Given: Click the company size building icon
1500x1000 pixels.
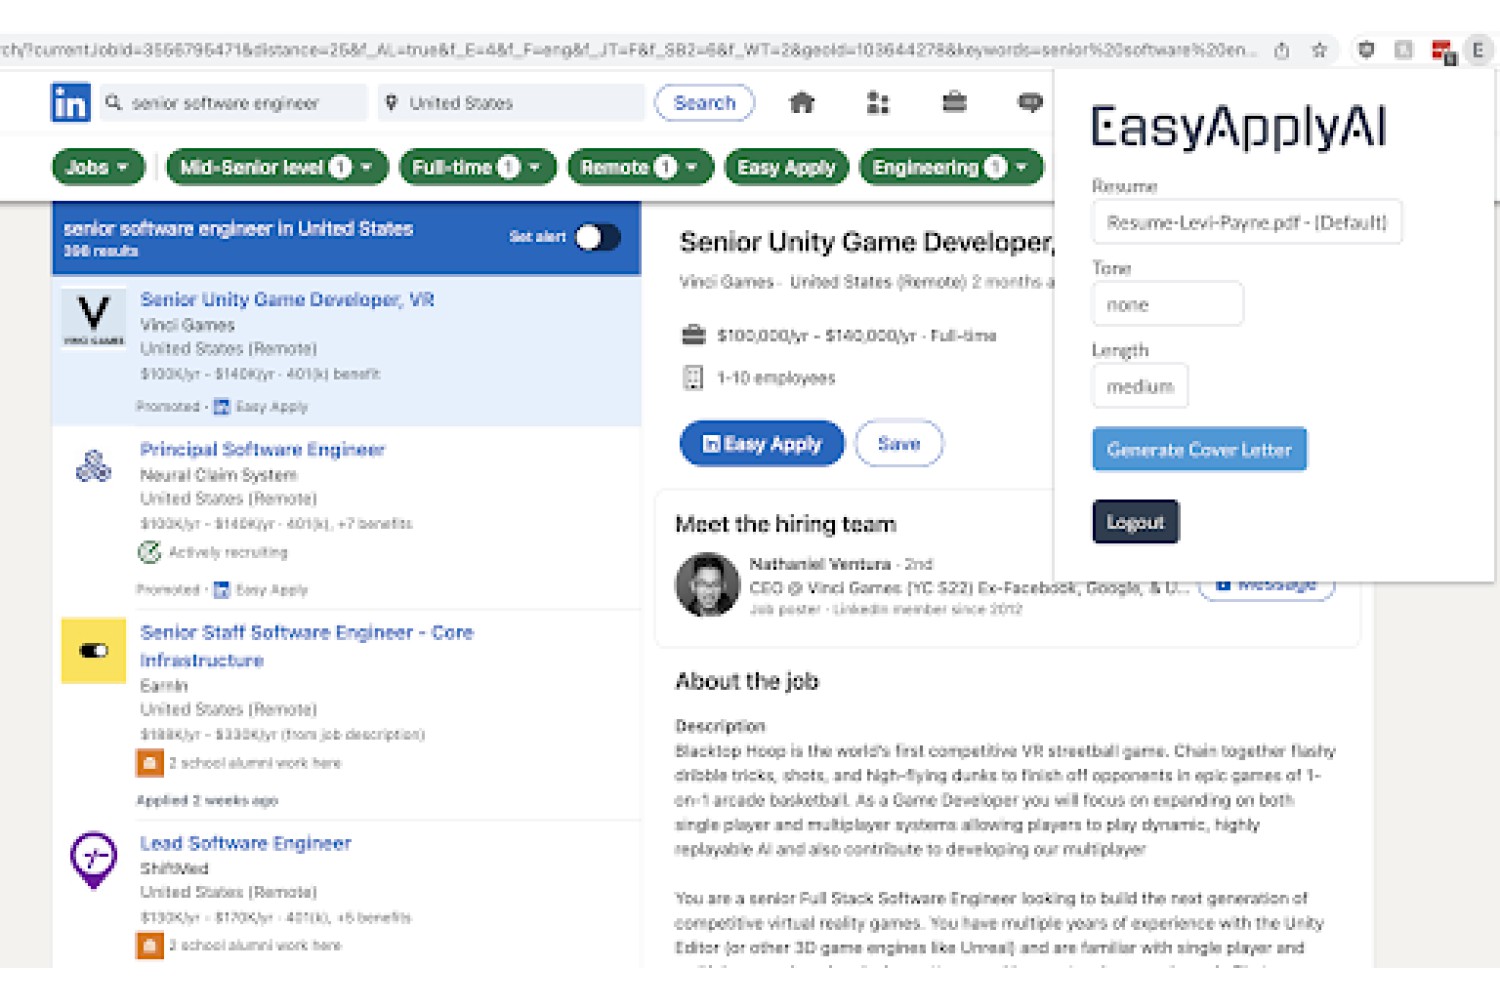Looking at the screenshot, I should (693, 377).
